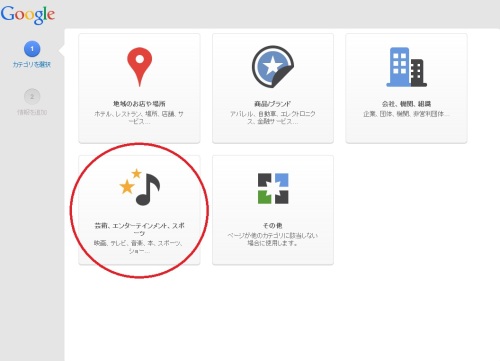
Task: Click the blue office buildings icon
Action: [x=406, y=67]
